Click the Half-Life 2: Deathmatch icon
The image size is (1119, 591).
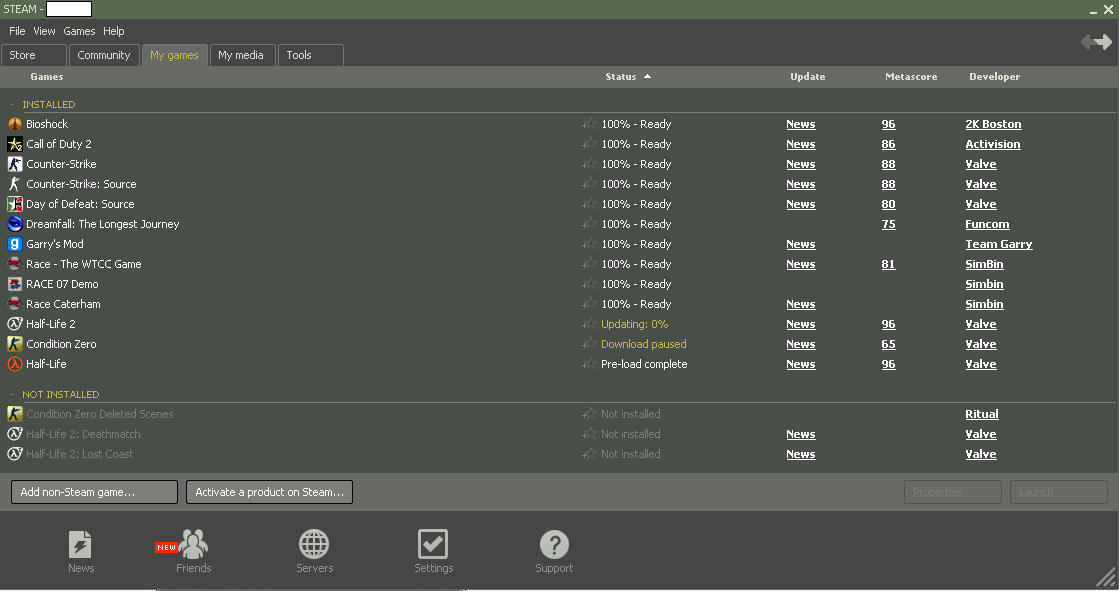coord(14,434)
